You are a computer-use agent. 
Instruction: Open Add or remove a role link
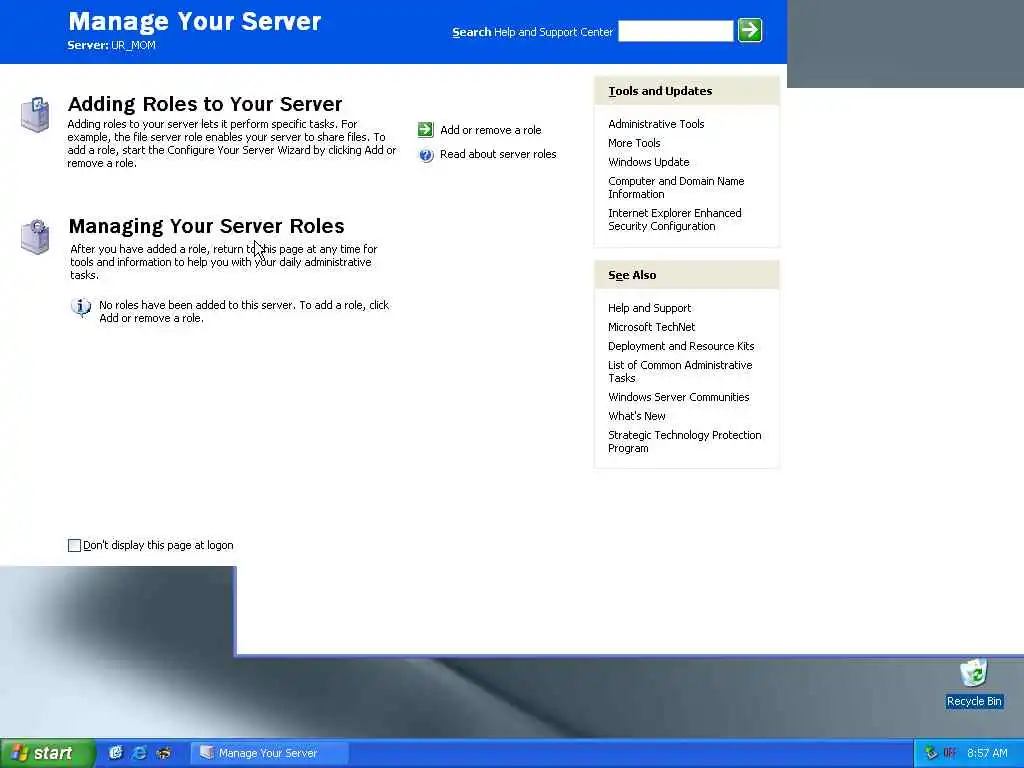(x=490, y=130)
